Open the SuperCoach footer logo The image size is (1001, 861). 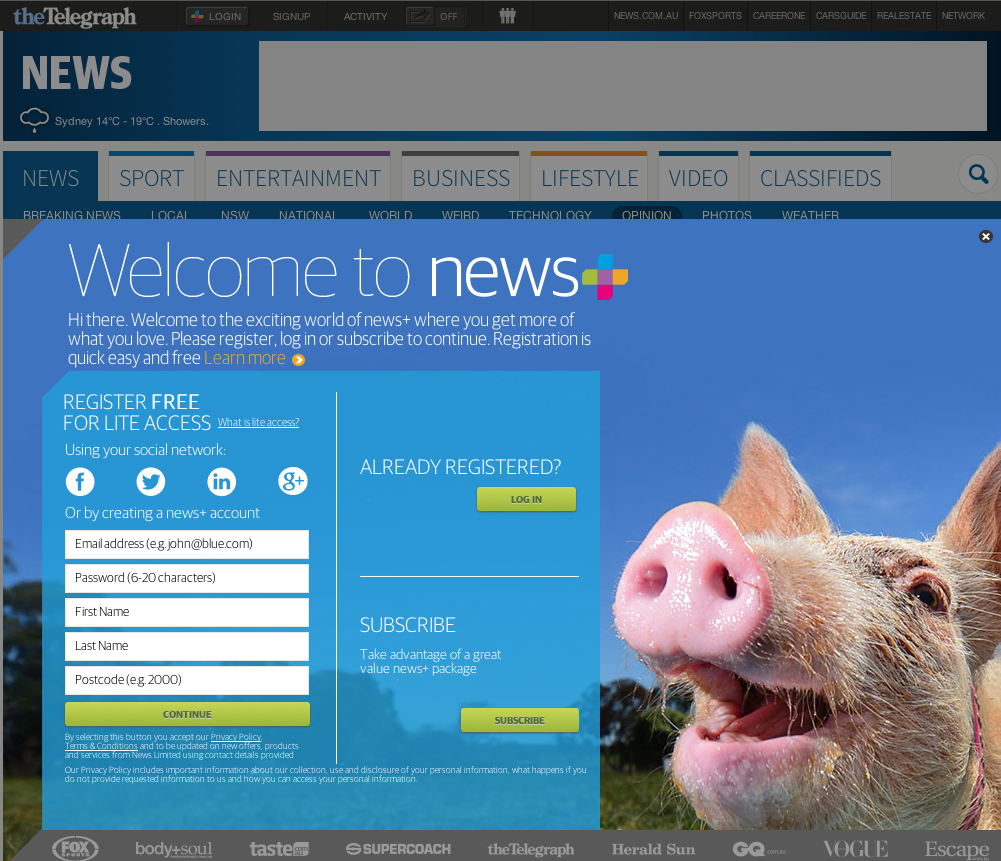click(x=398, y=849)
